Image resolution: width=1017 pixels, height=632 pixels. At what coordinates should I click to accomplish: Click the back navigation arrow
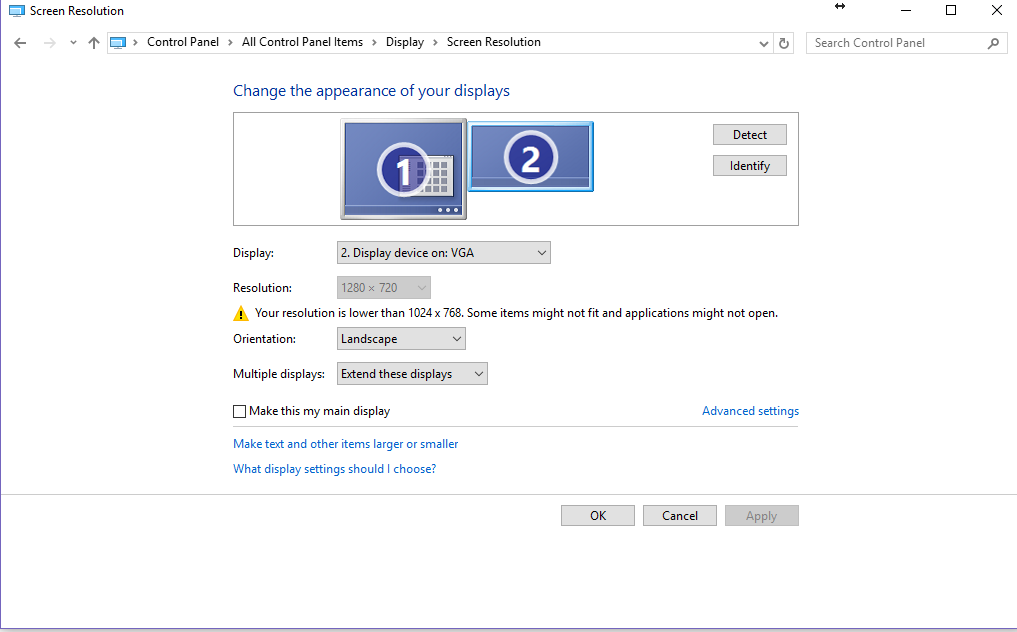[x=20, y=42]
